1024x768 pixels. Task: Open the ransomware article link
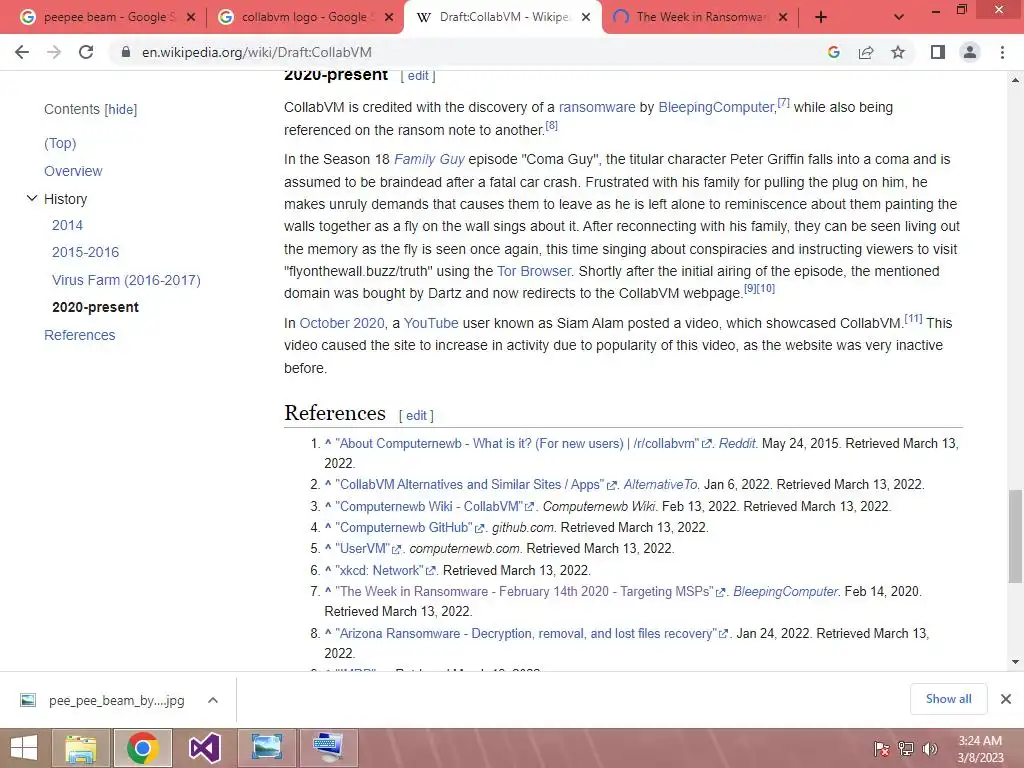click(x=597, y=107)
